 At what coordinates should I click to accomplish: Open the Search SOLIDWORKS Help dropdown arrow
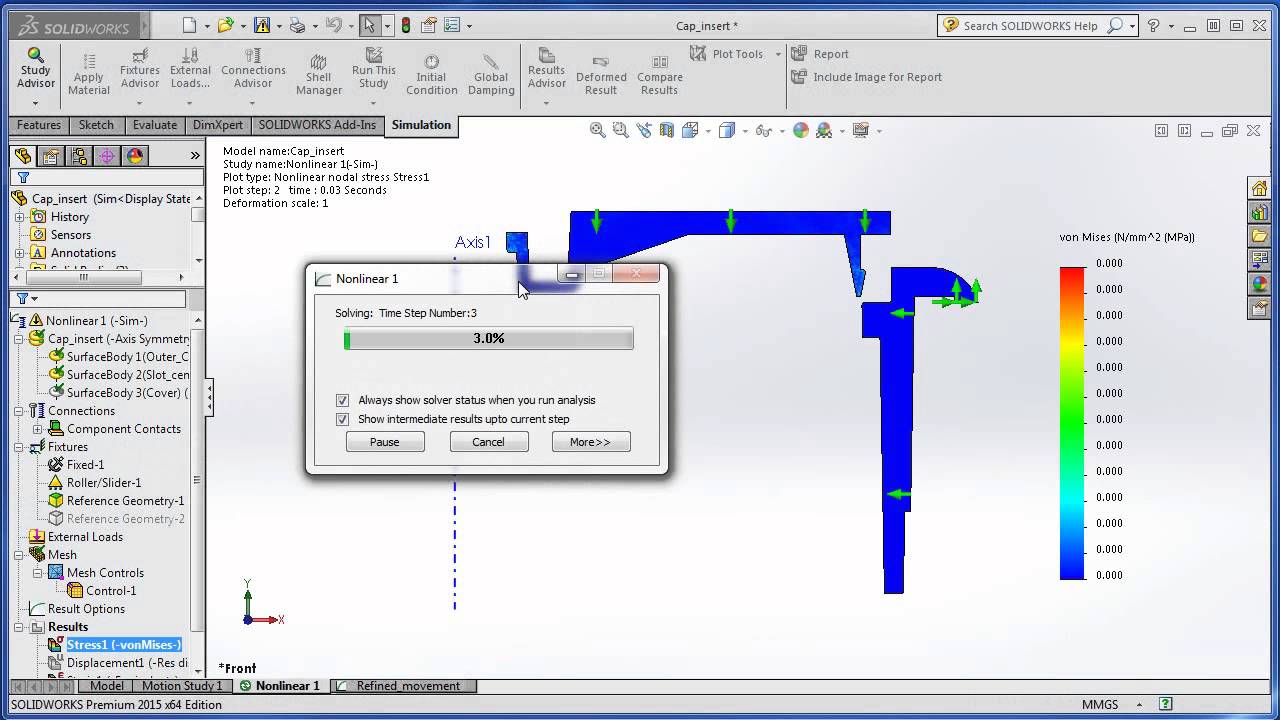click(1132, 26)
